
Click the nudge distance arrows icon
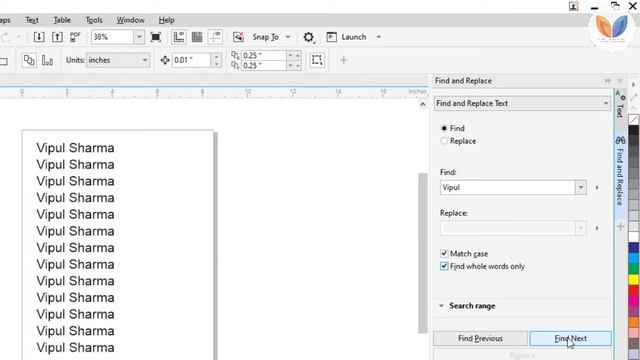click(165, 60)
